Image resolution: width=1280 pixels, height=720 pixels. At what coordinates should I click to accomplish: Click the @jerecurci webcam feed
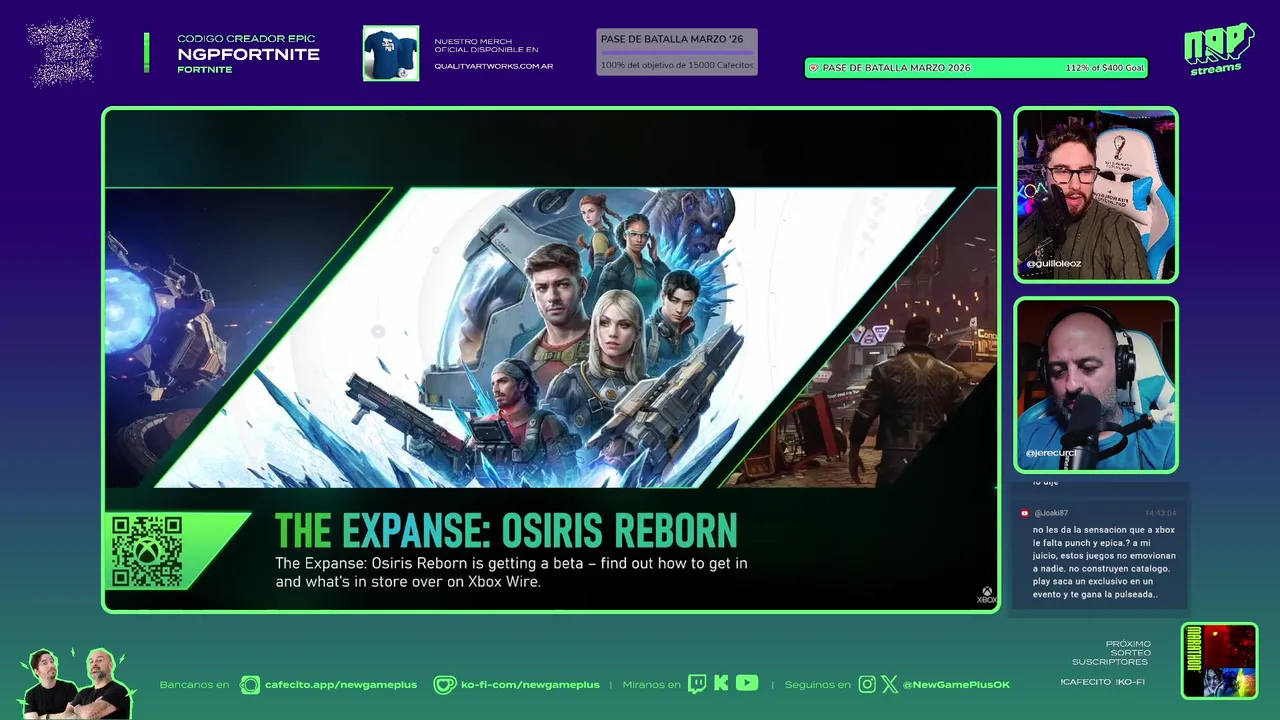pyautogui.click(x=1096, y=385)
